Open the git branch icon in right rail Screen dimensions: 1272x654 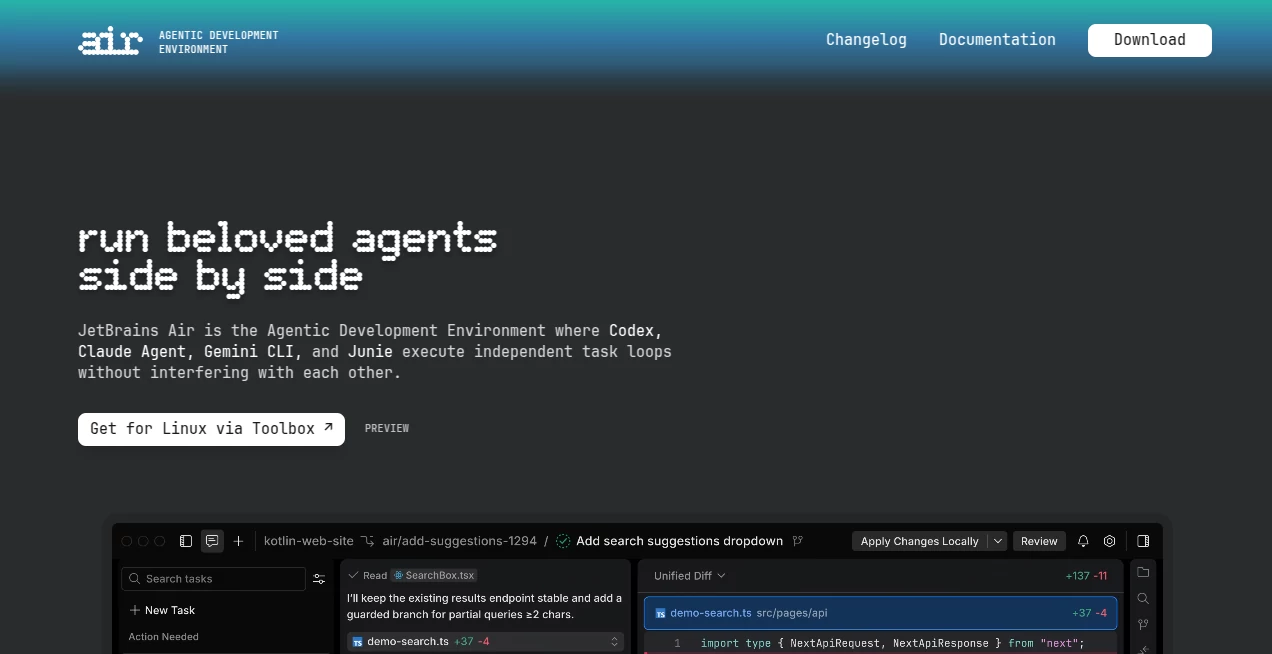click(x=1143, y=624)
